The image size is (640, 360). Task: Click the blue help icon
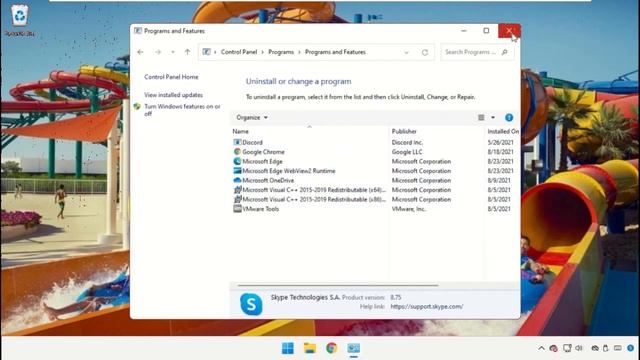click(x=509, y=118)
